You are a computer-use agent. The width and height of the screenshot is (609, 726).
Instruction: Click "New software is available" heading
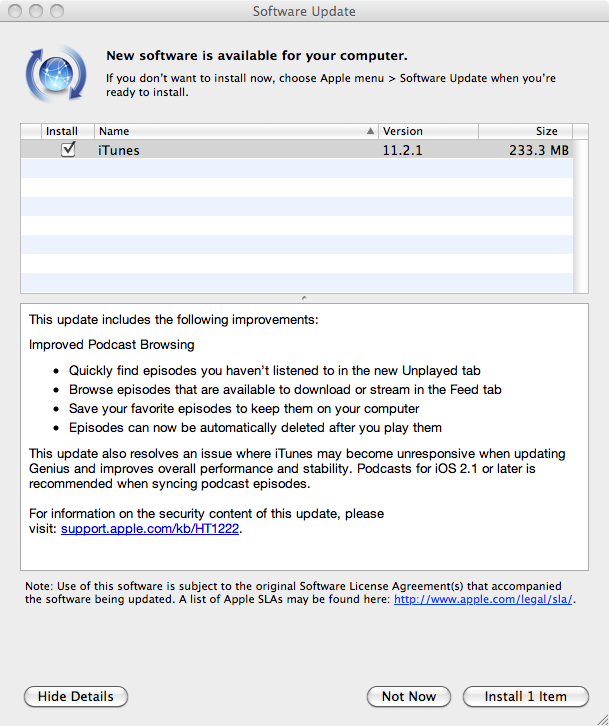(x=257, y=56)
